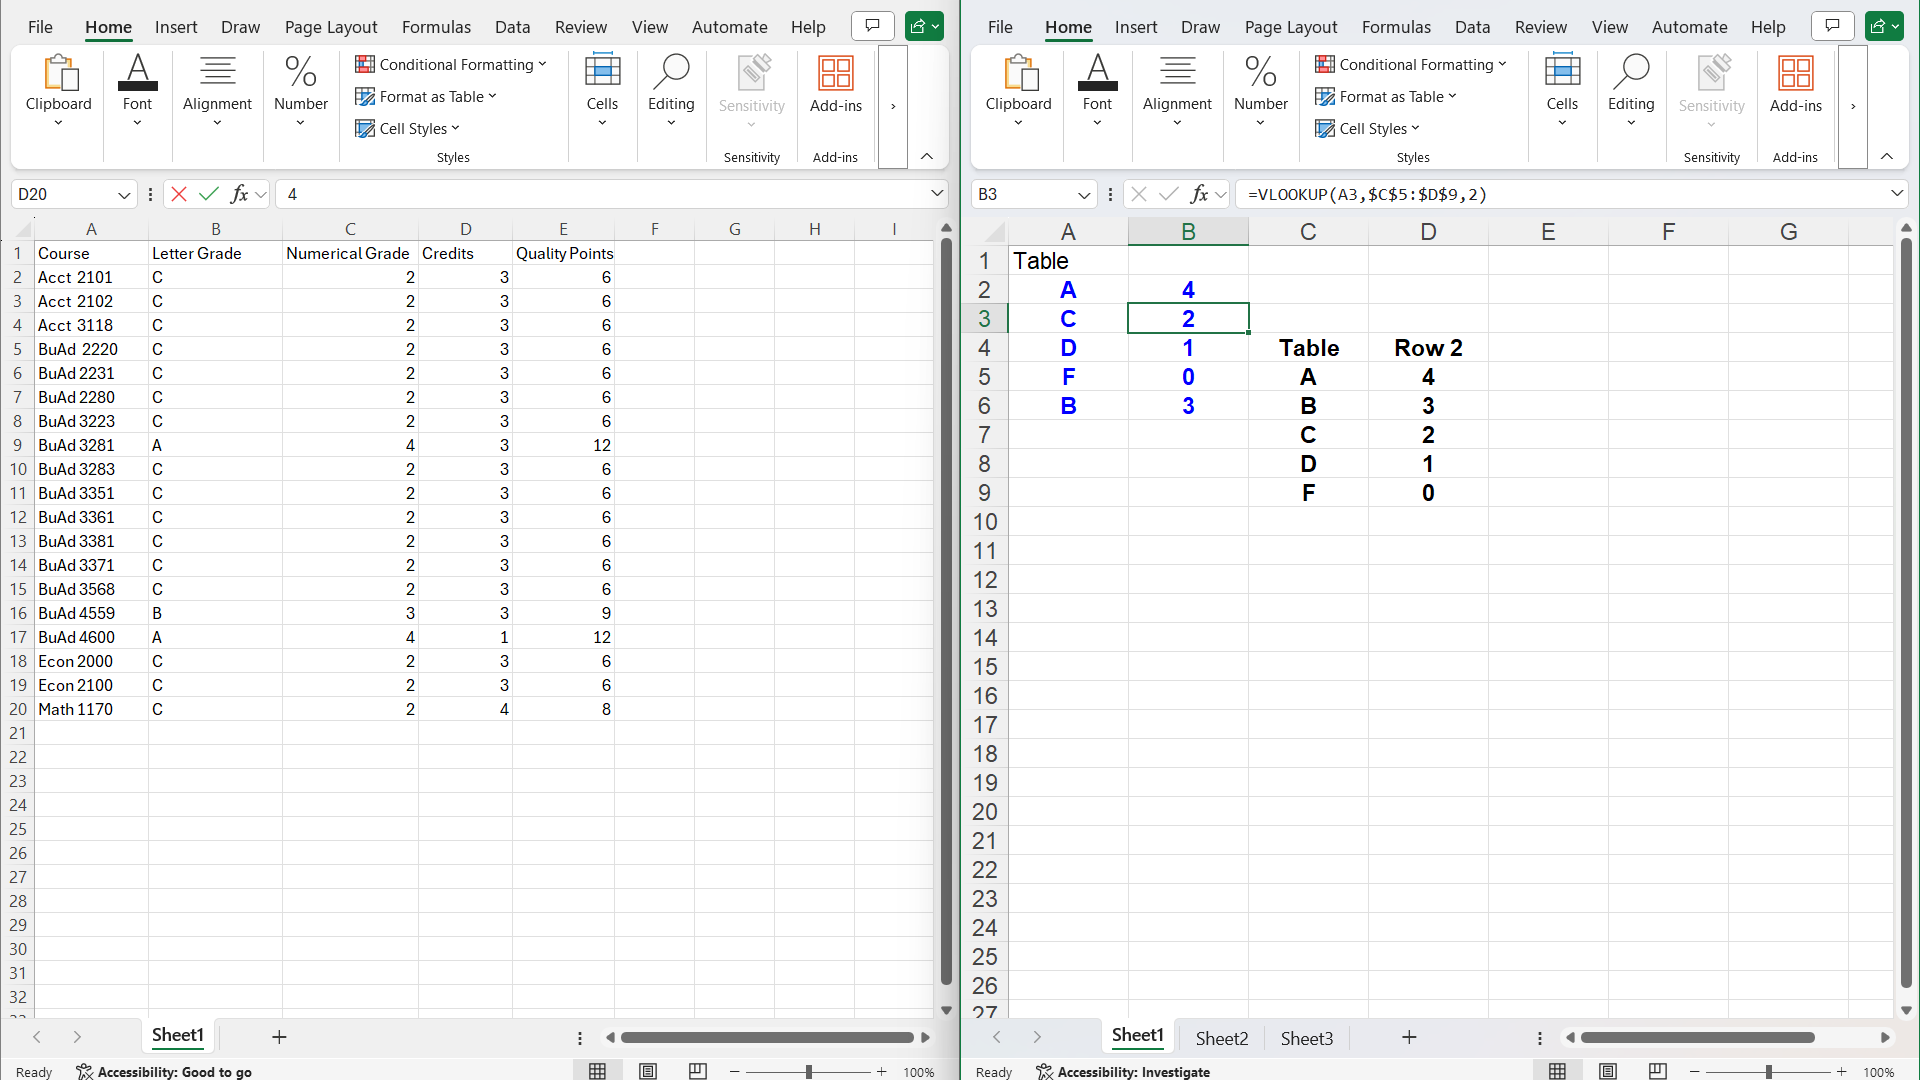Switch to the Formulas tab in the left workbook
Viewport: 1920px width, 1080px height.
(436, 27)
